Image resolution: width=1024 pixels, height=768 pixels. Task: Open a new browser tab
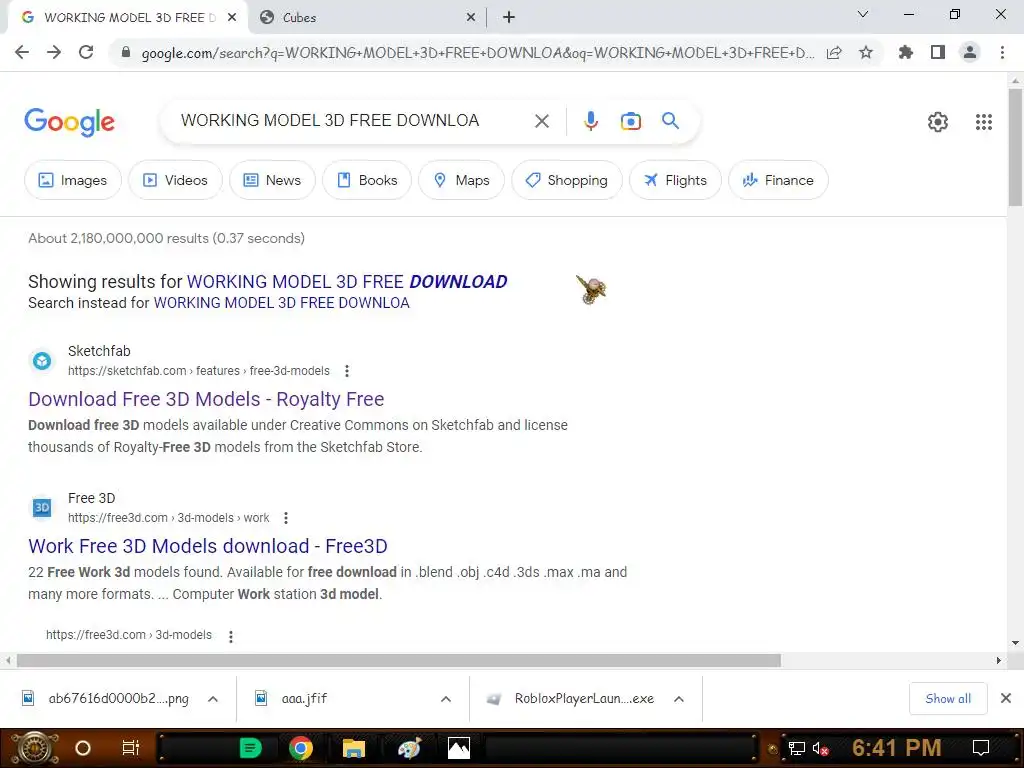pos(509,17)
